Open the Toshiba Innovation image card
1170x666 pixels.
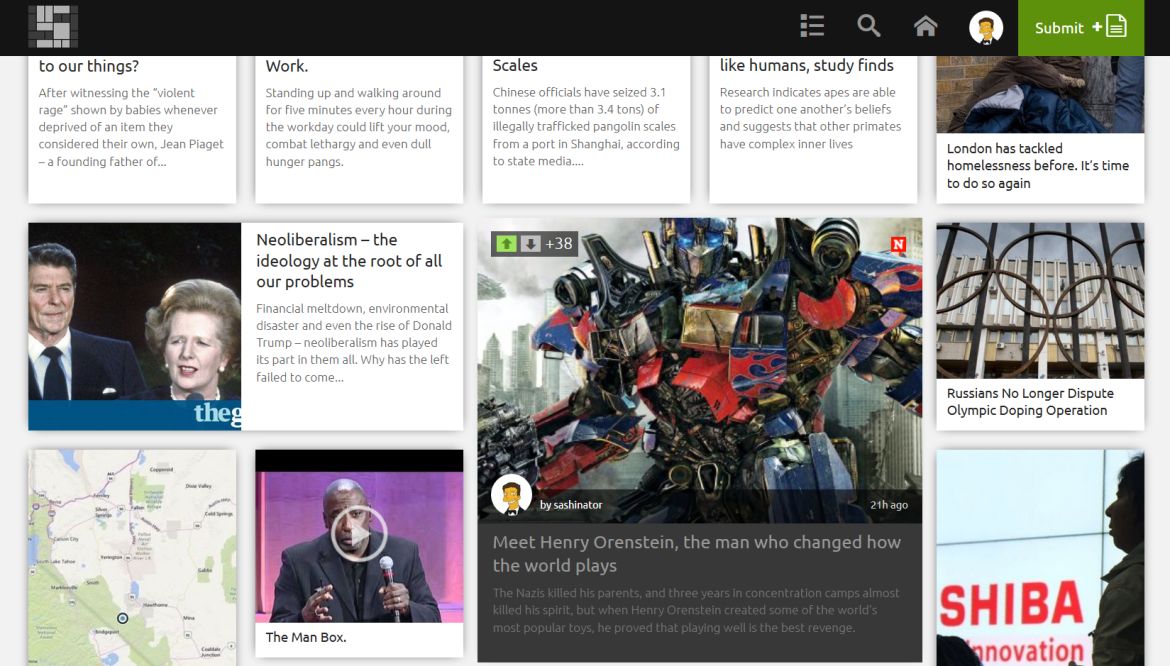click(x=1040, y=558)
